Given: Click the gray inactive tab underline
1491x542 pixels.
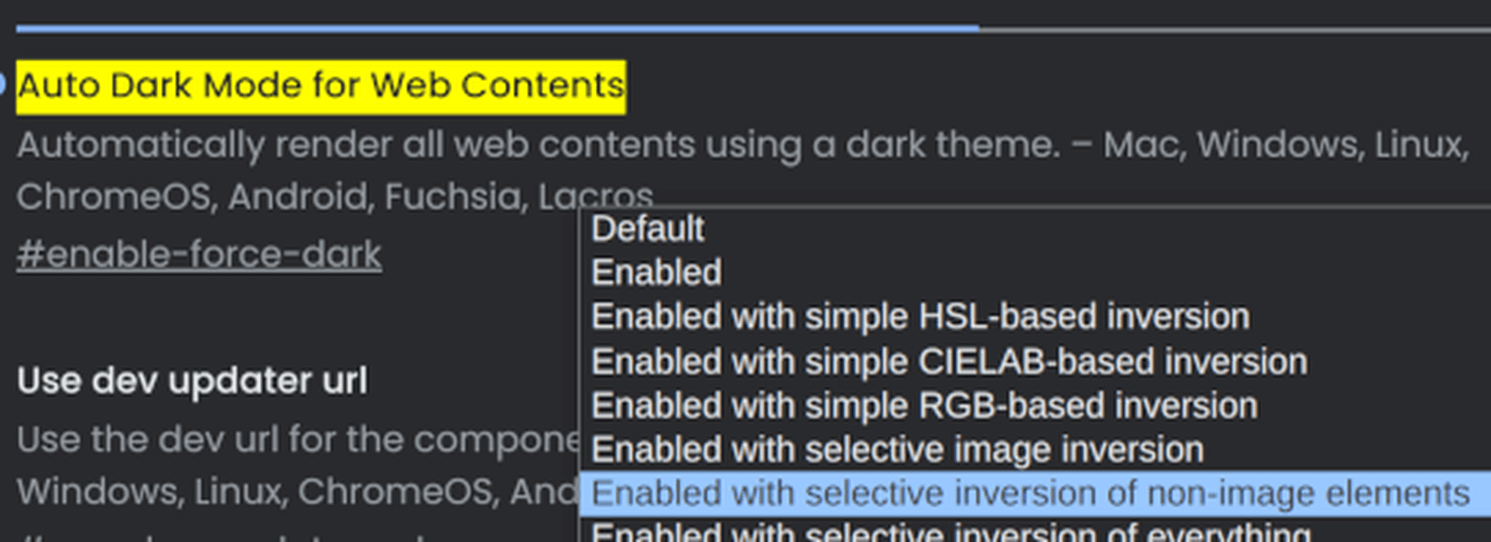Looking at the screenshot, I should pos(1235,29).
